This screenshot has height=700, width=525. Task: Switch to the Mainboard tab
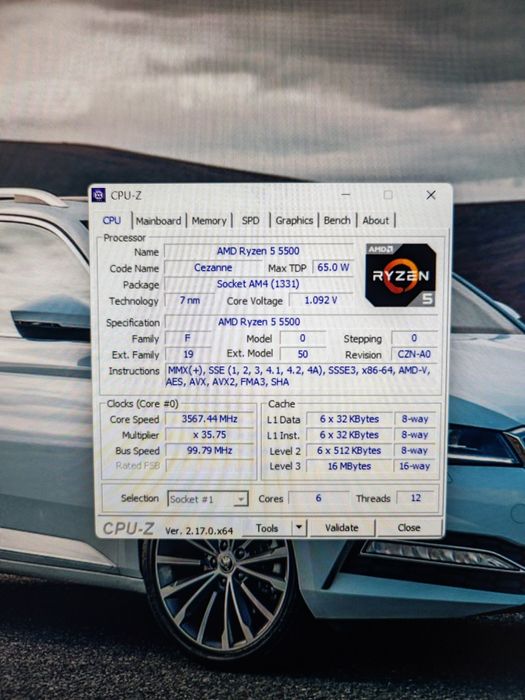point(158,221)
